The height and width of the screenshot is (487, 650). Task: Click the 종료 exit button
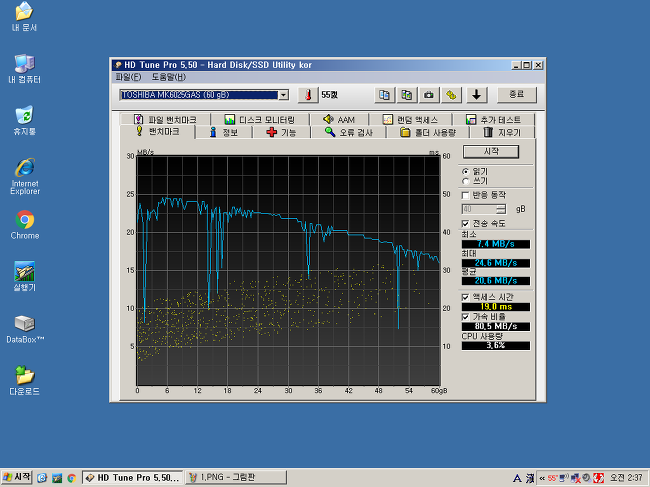(x=517, y=95)
